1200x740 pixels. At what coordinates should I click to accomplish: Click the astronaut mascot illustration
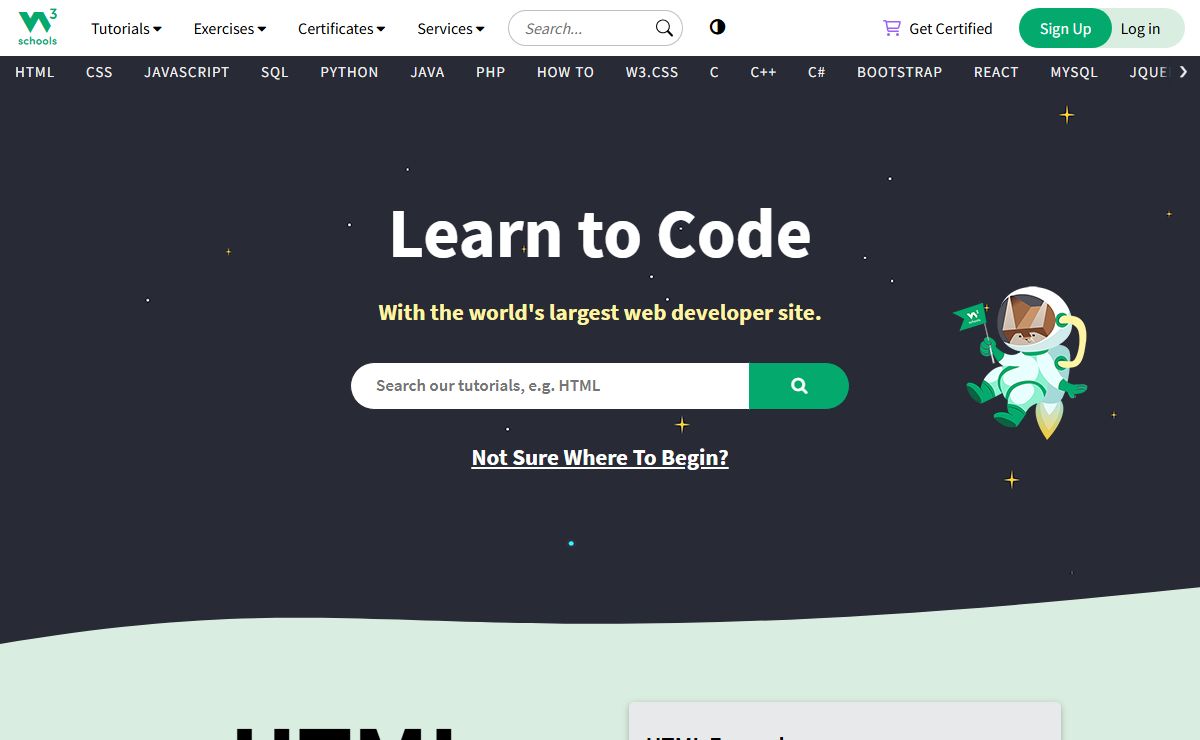pos(1025,361)
